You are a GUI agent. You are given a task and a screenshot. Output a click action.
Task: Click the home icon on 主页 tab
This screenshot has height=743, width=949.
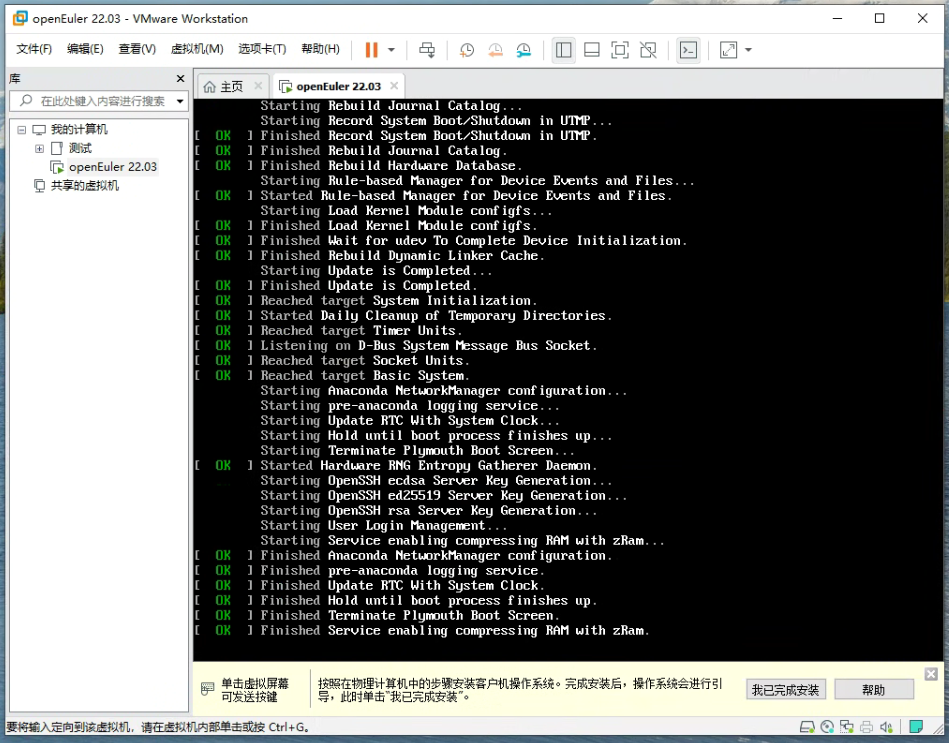coord(209,87)
